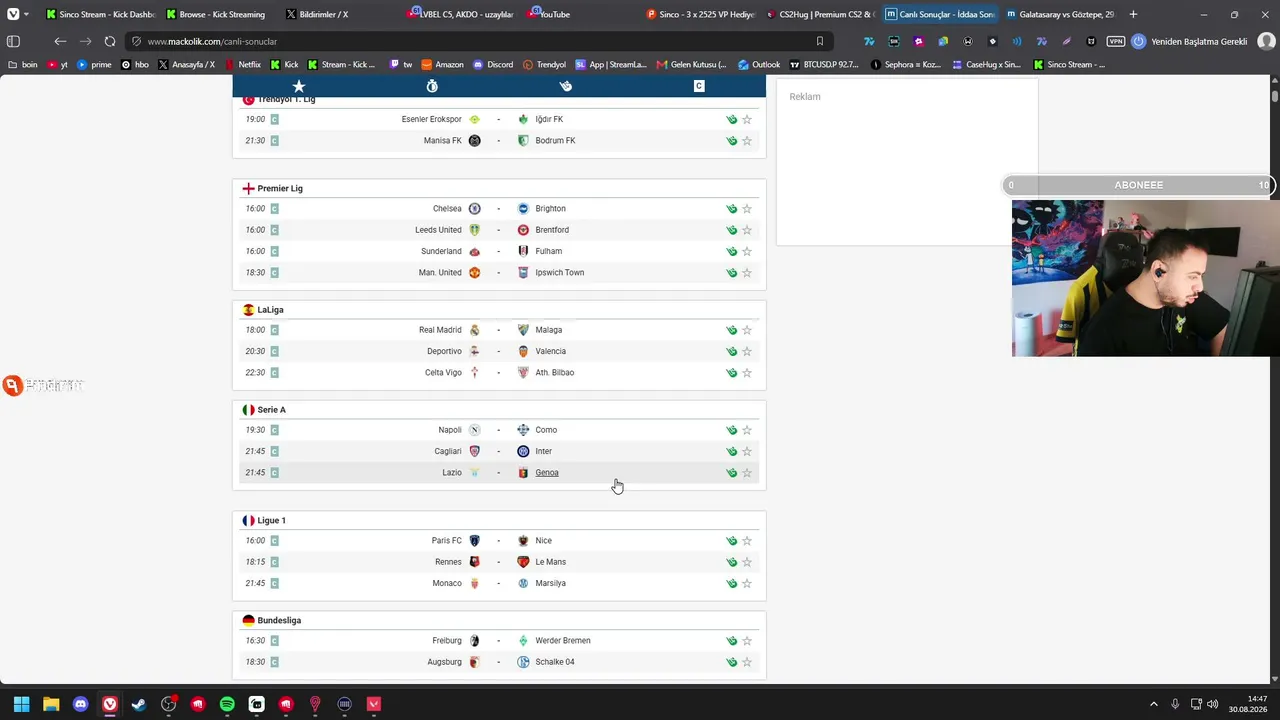This screenshot has height=720, width=1280.
Task: Open File Explorer from the taskbar
Action: point(51,704)
